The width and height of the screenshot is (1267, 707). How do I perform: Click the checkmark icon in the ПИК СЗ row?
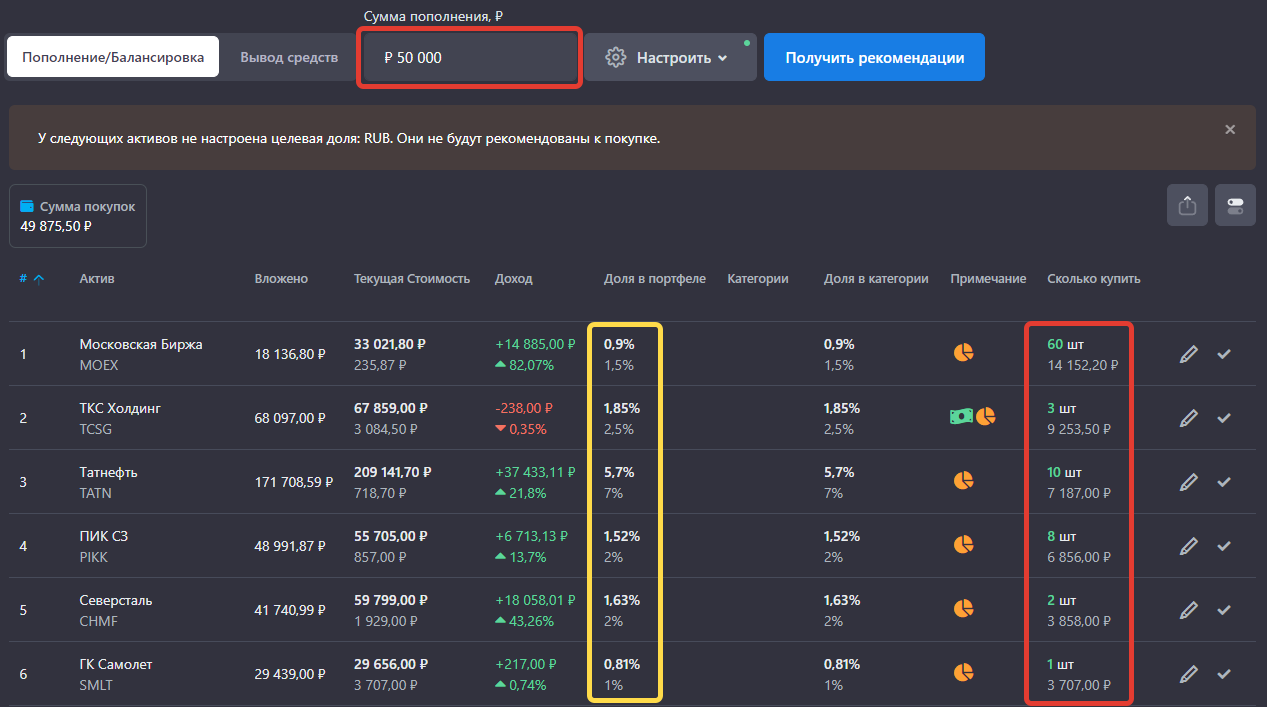1224,546
